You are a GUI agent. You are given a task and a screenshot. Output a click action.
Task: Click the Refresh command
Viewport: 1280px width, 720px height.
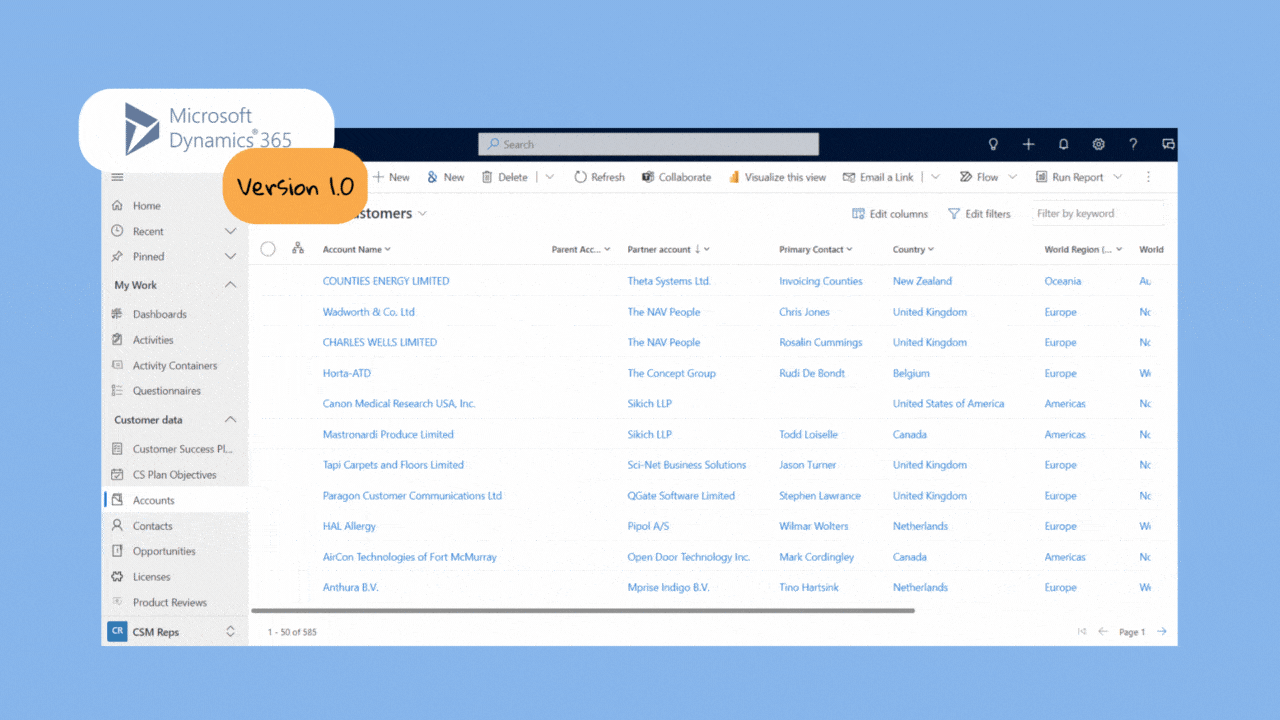click(599, 177)
